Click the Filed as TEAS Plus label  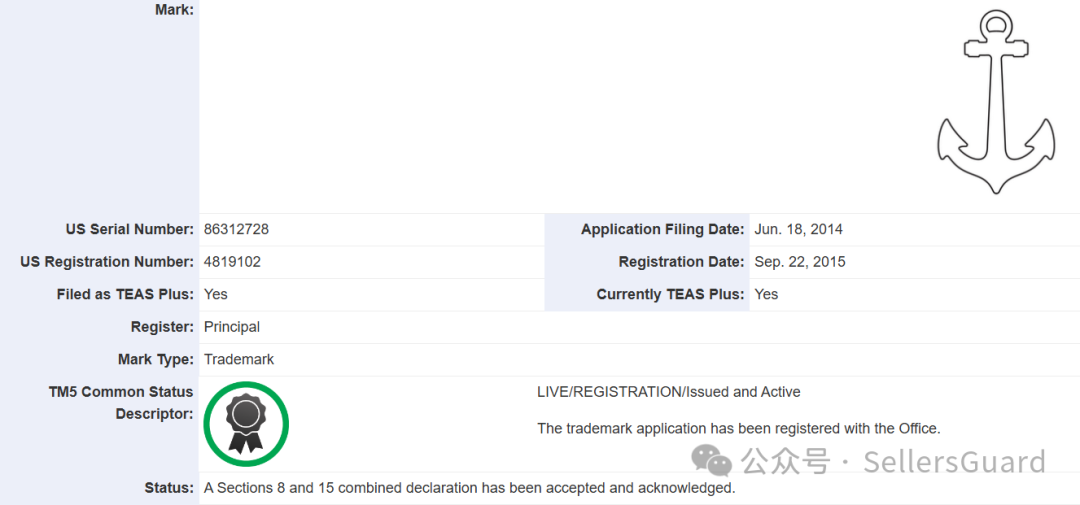click(x=125, y=294)
